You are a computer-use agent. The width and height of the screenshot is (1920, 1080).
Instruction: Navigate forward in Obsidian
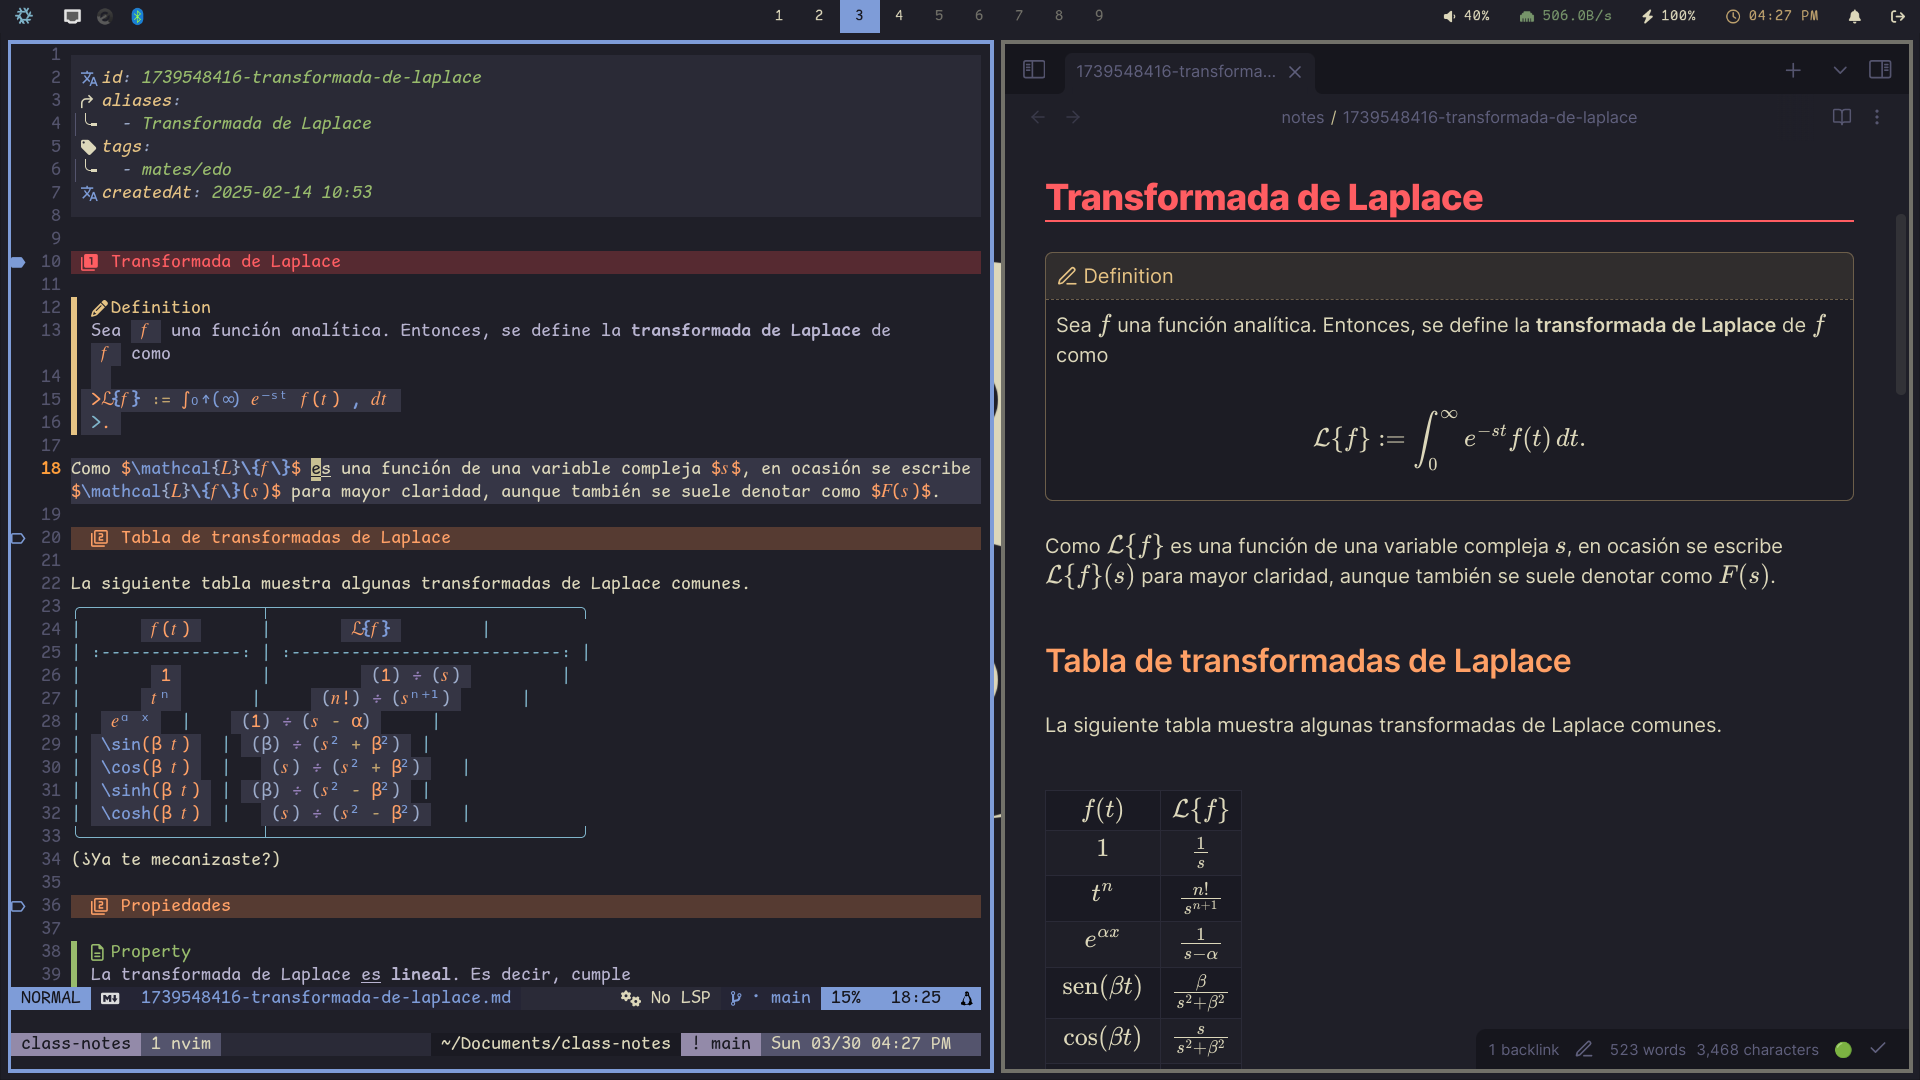1073,117
